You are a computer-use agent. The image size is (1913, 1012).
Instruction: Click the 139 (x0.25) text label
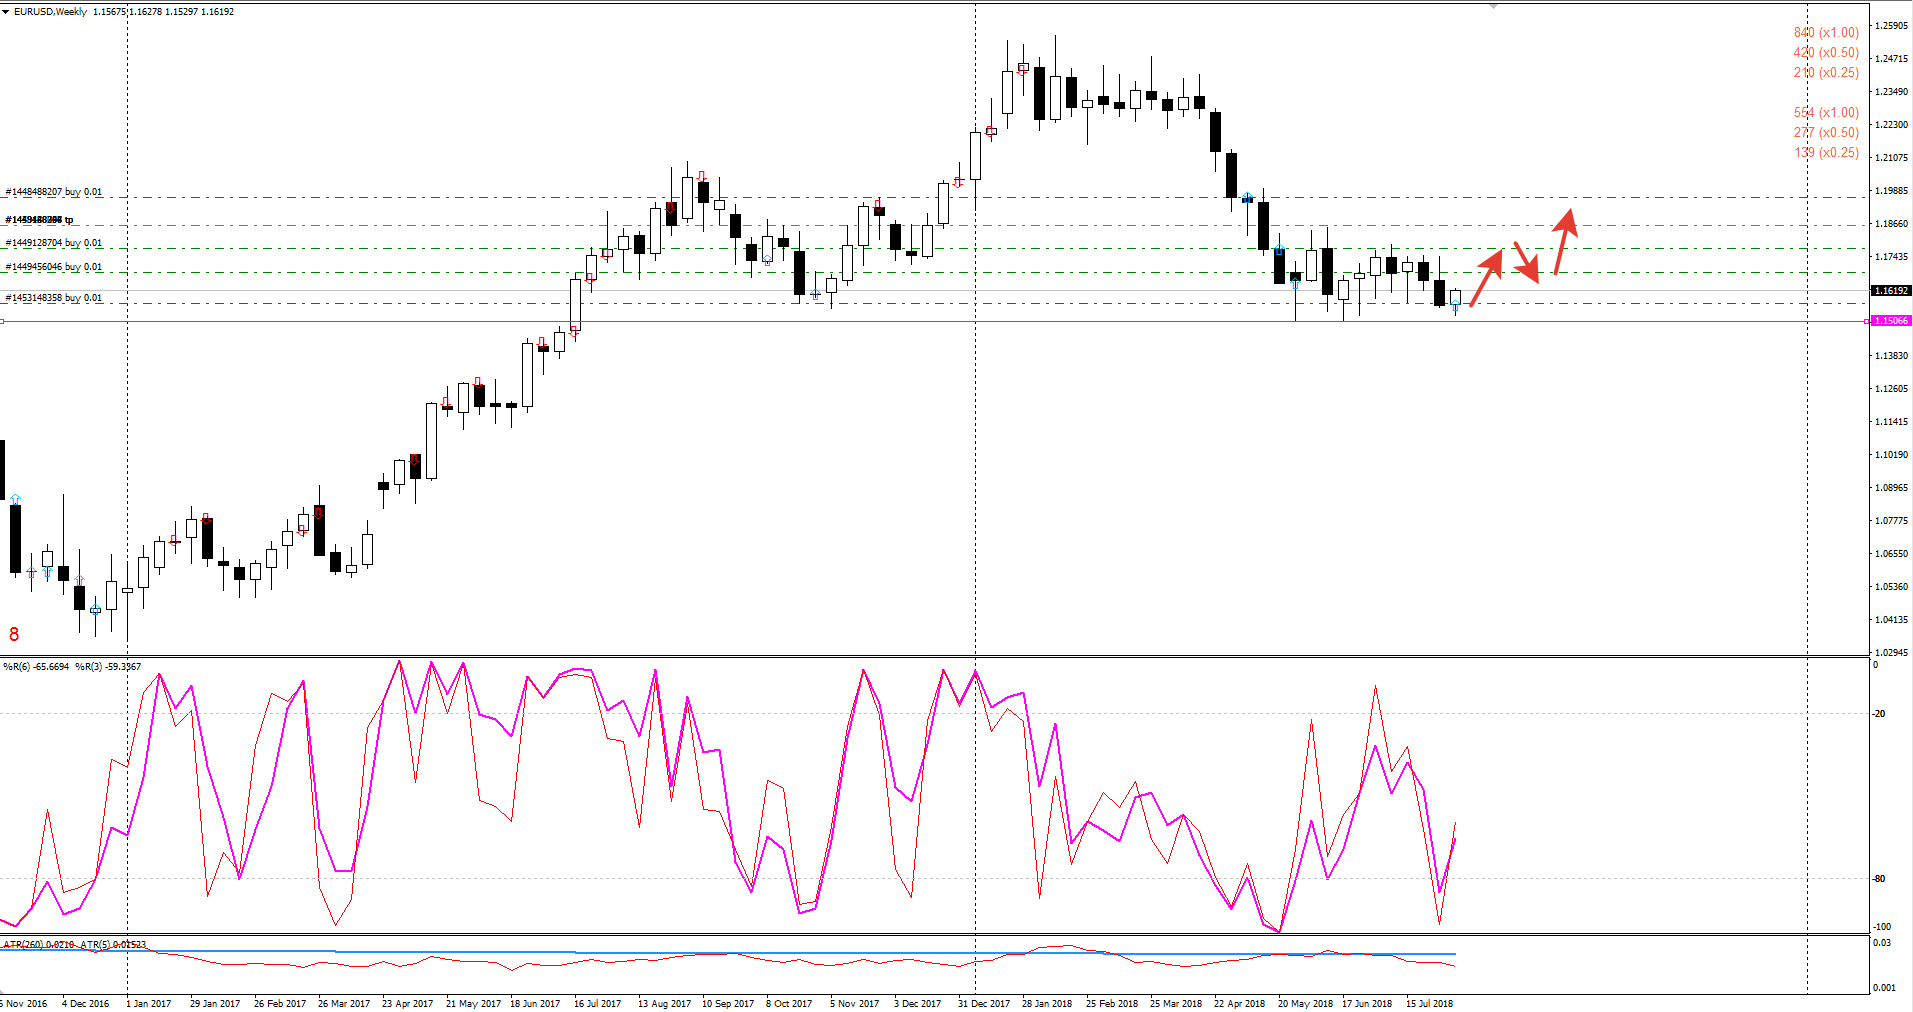point(1826,153)
